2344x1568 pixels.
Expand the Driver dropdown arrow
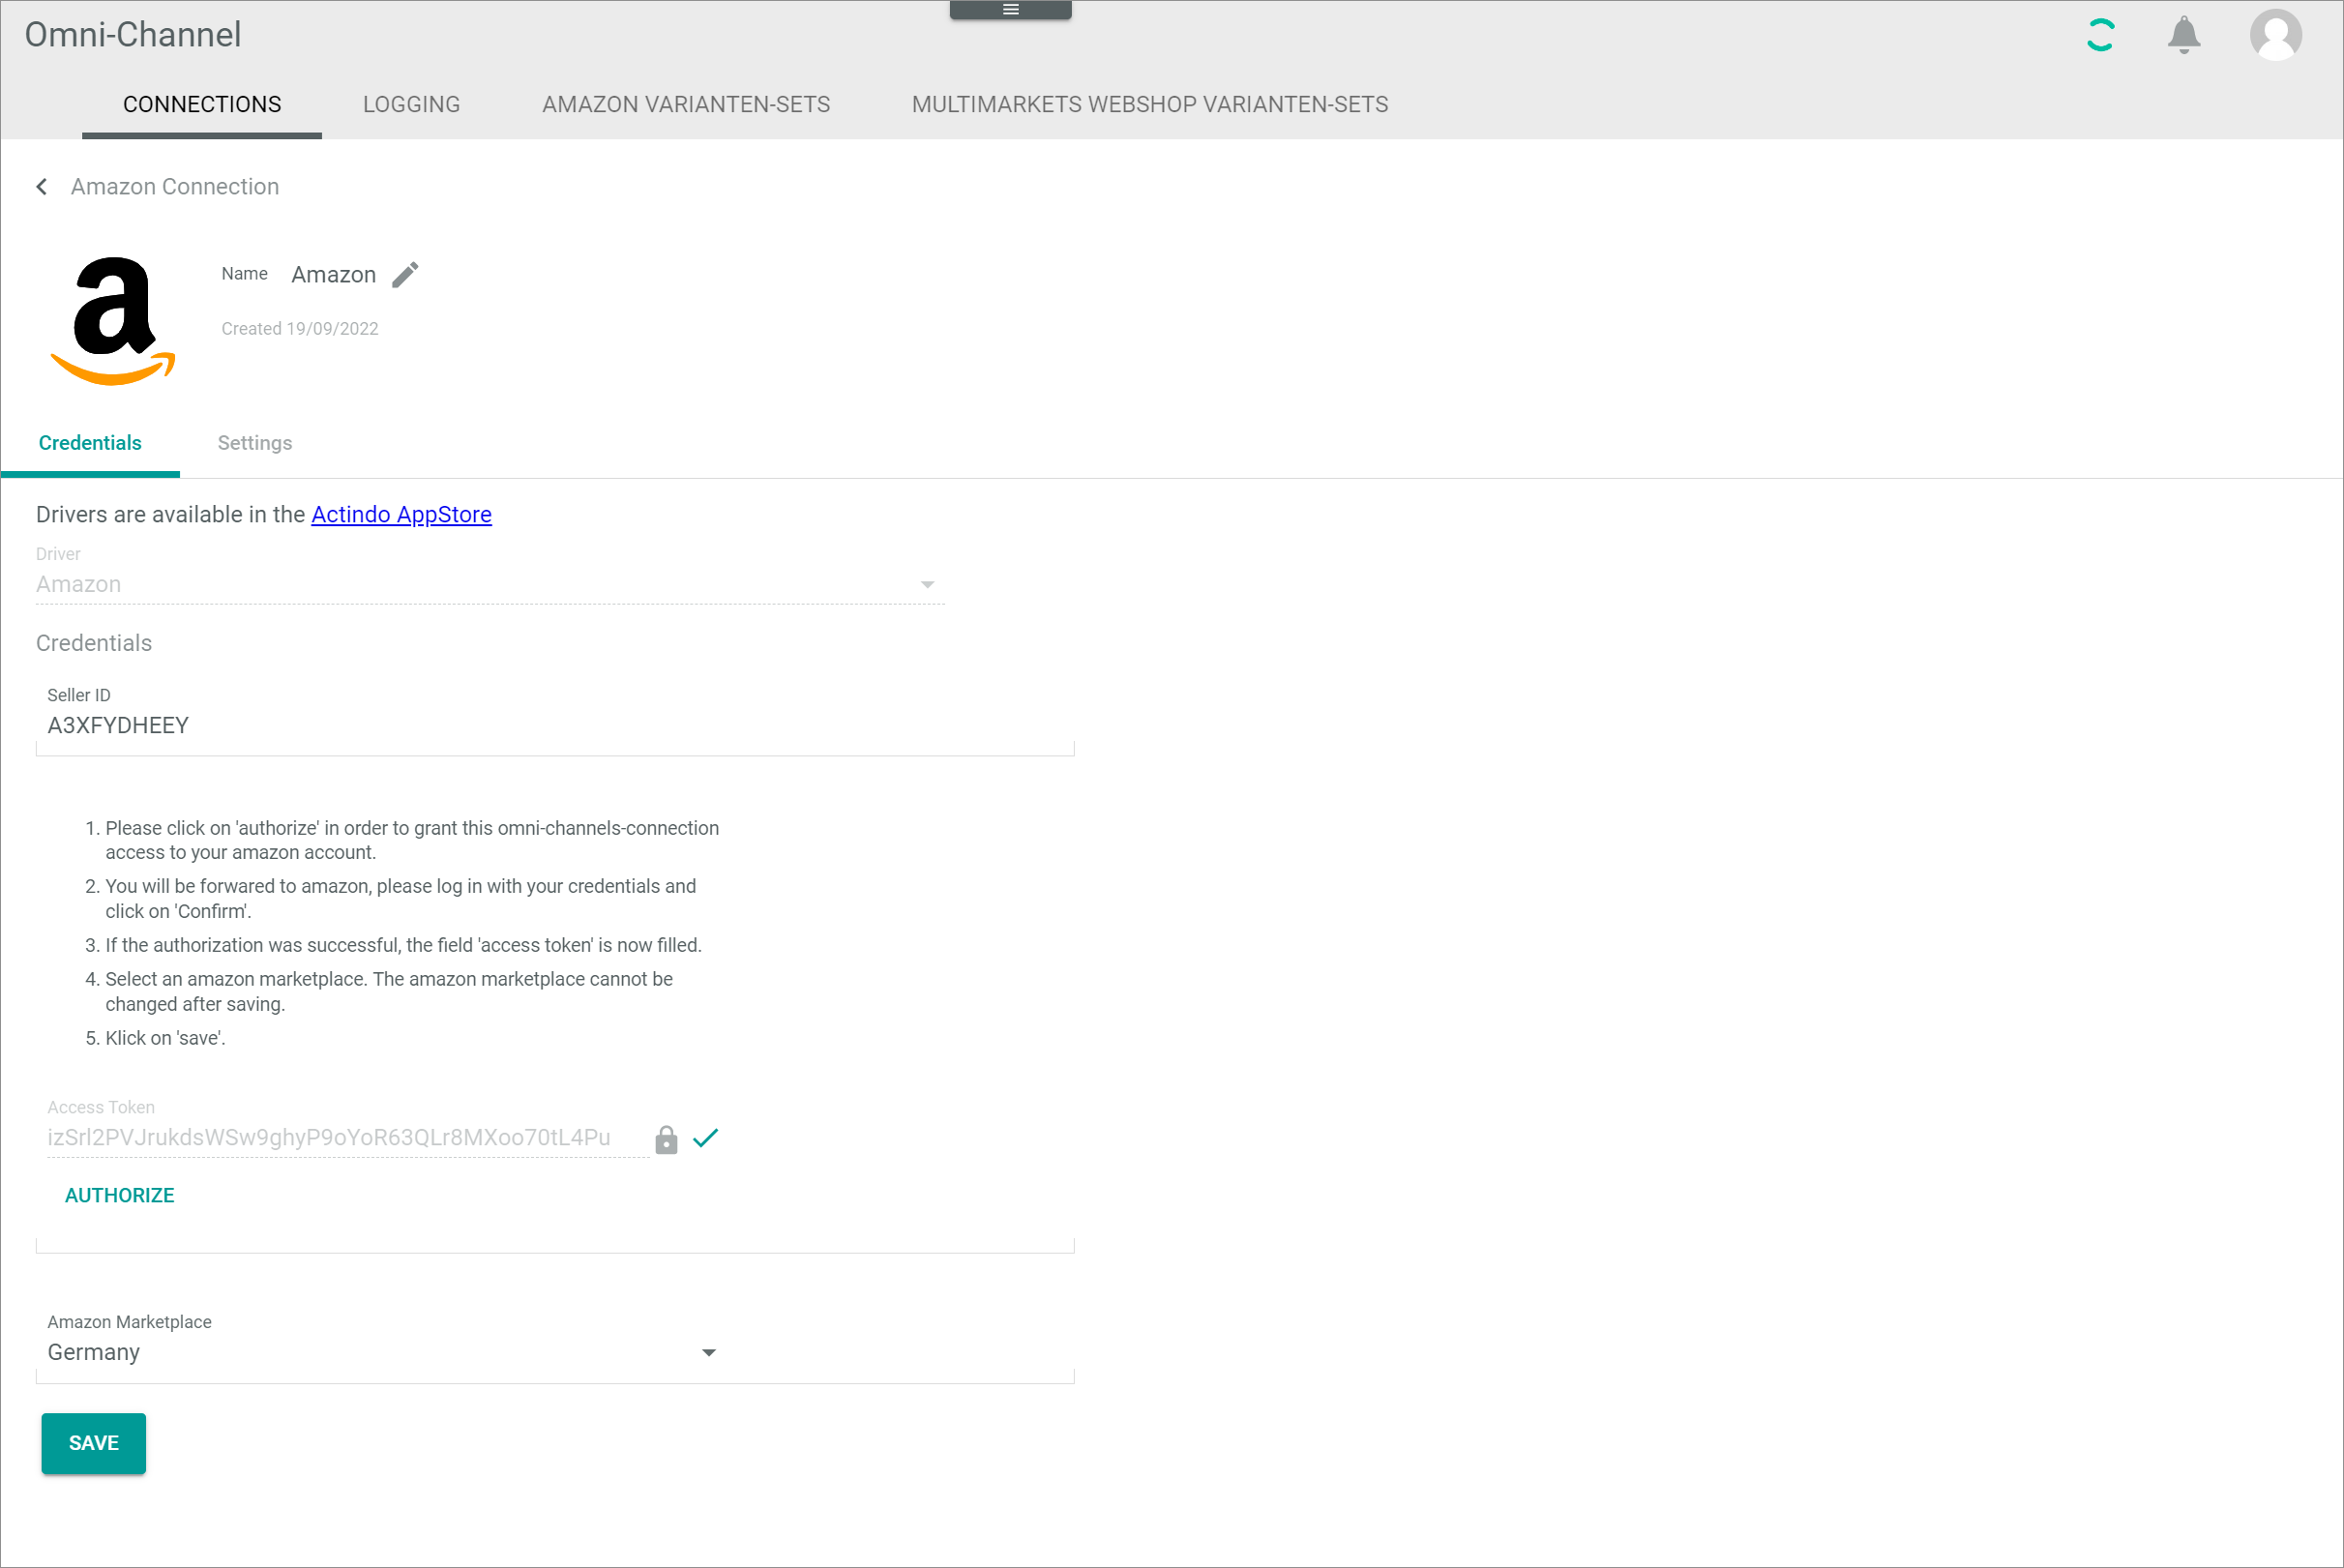tap(927, 585)
